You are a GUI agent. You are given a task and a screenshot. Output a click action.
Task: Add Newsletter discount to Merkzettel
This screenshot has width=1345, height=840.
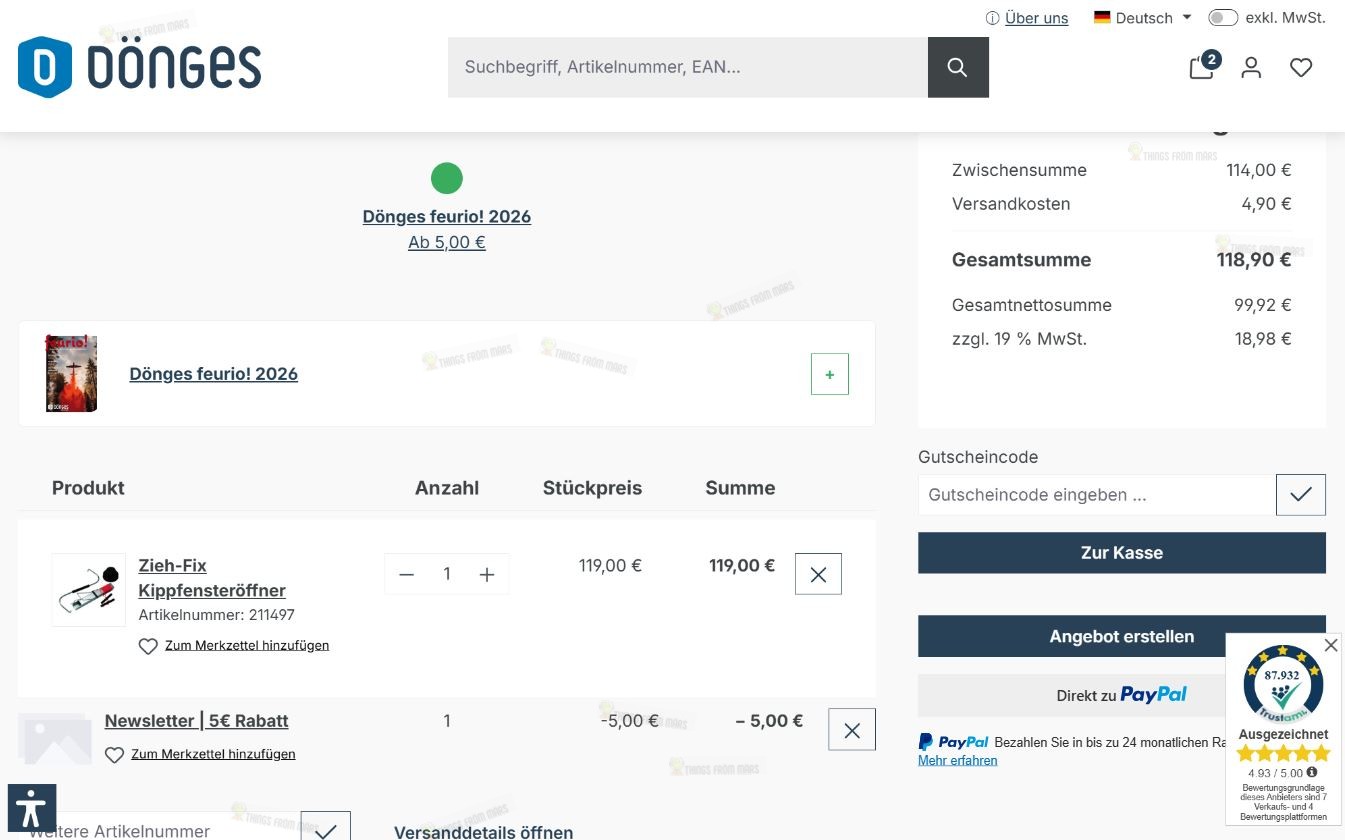200,754
